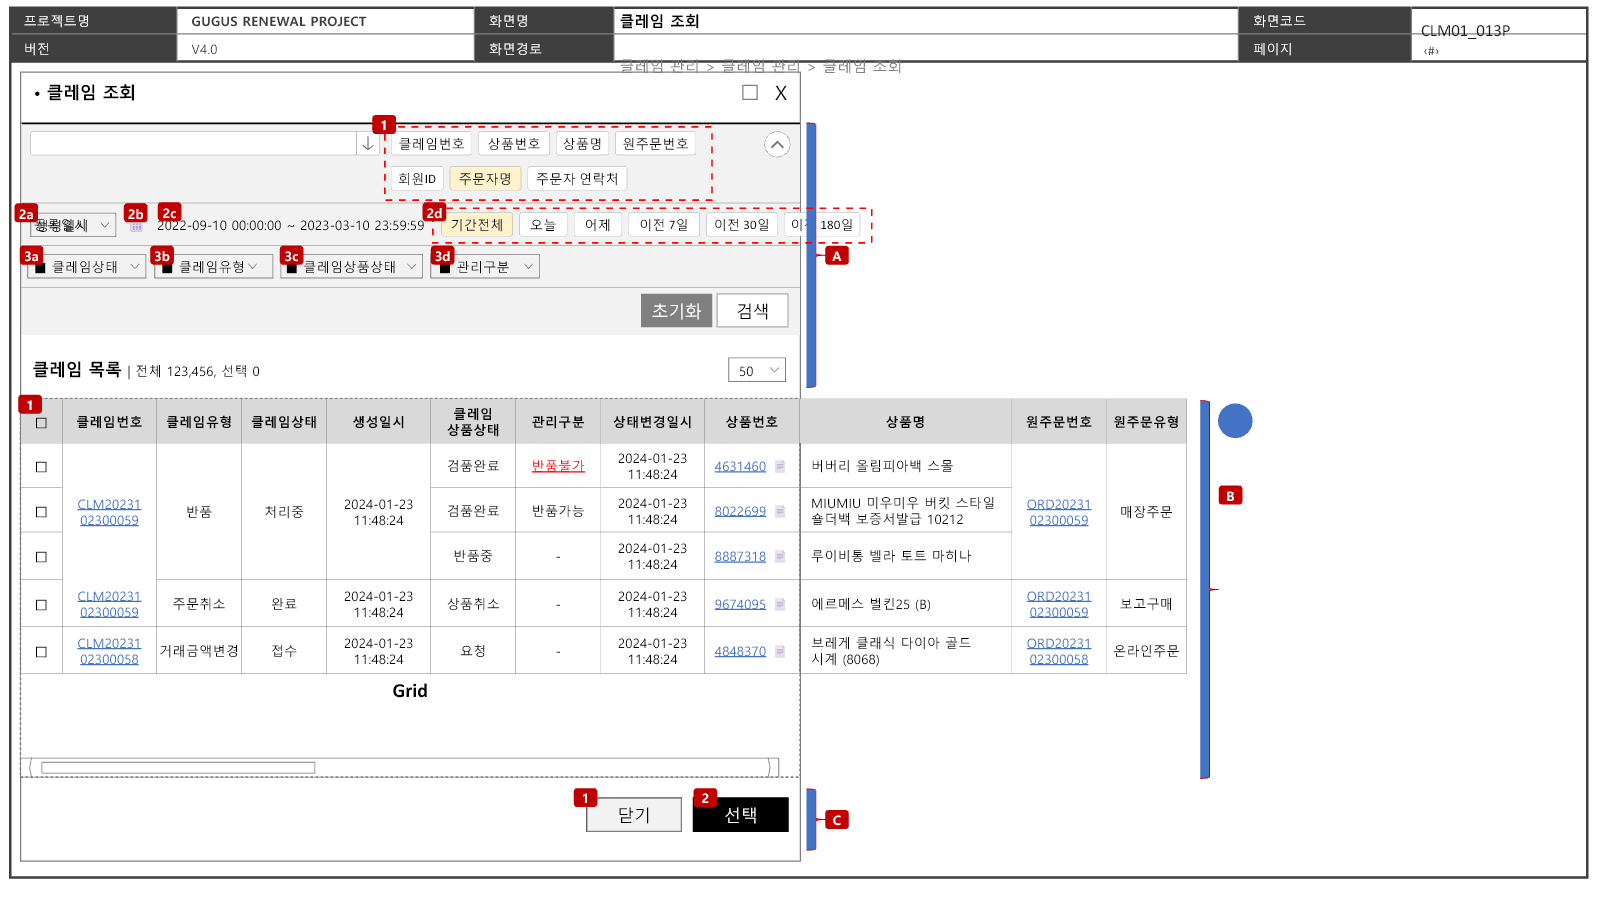
Task: Open document icon beside product 9674095
Action: pos(780,605)
